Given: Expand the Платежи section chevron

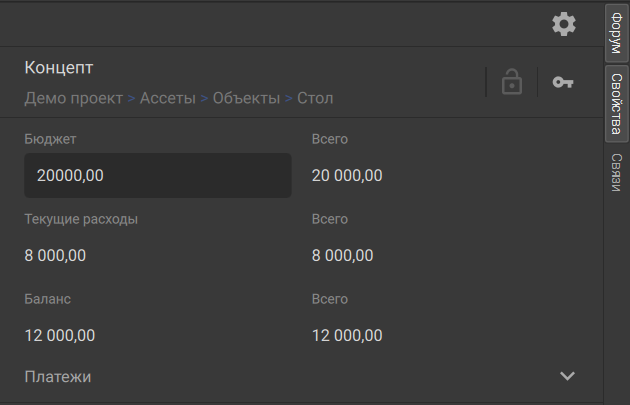Looking at the screenshot, I should click(x=567, y=376).
